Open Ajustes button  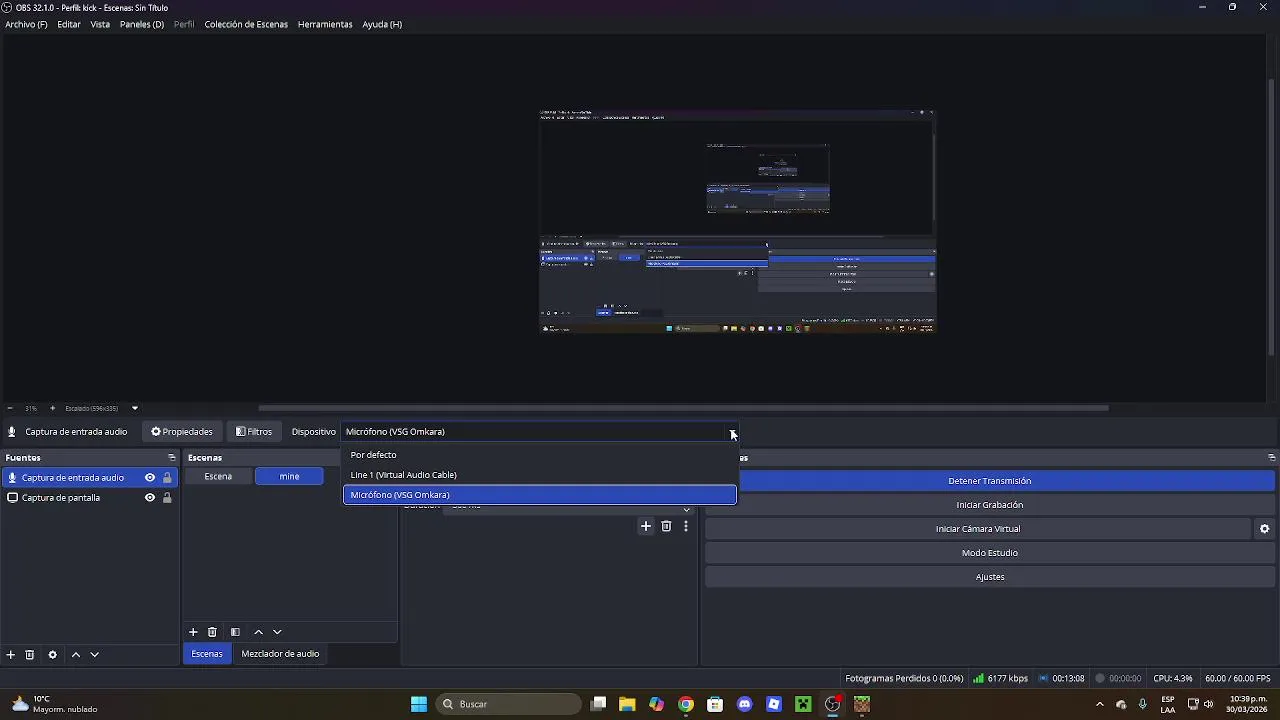tap(989, 577)
